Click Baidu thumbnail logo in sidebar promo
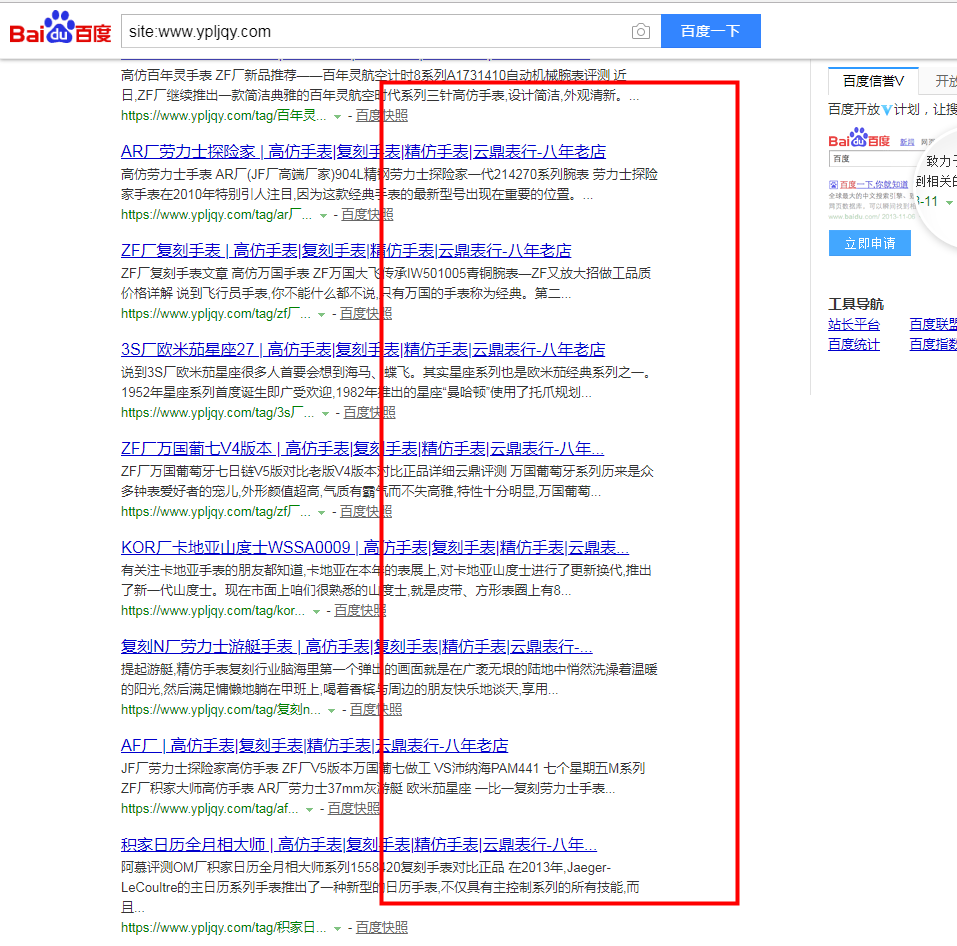The image size is (957, 946). 859,138
